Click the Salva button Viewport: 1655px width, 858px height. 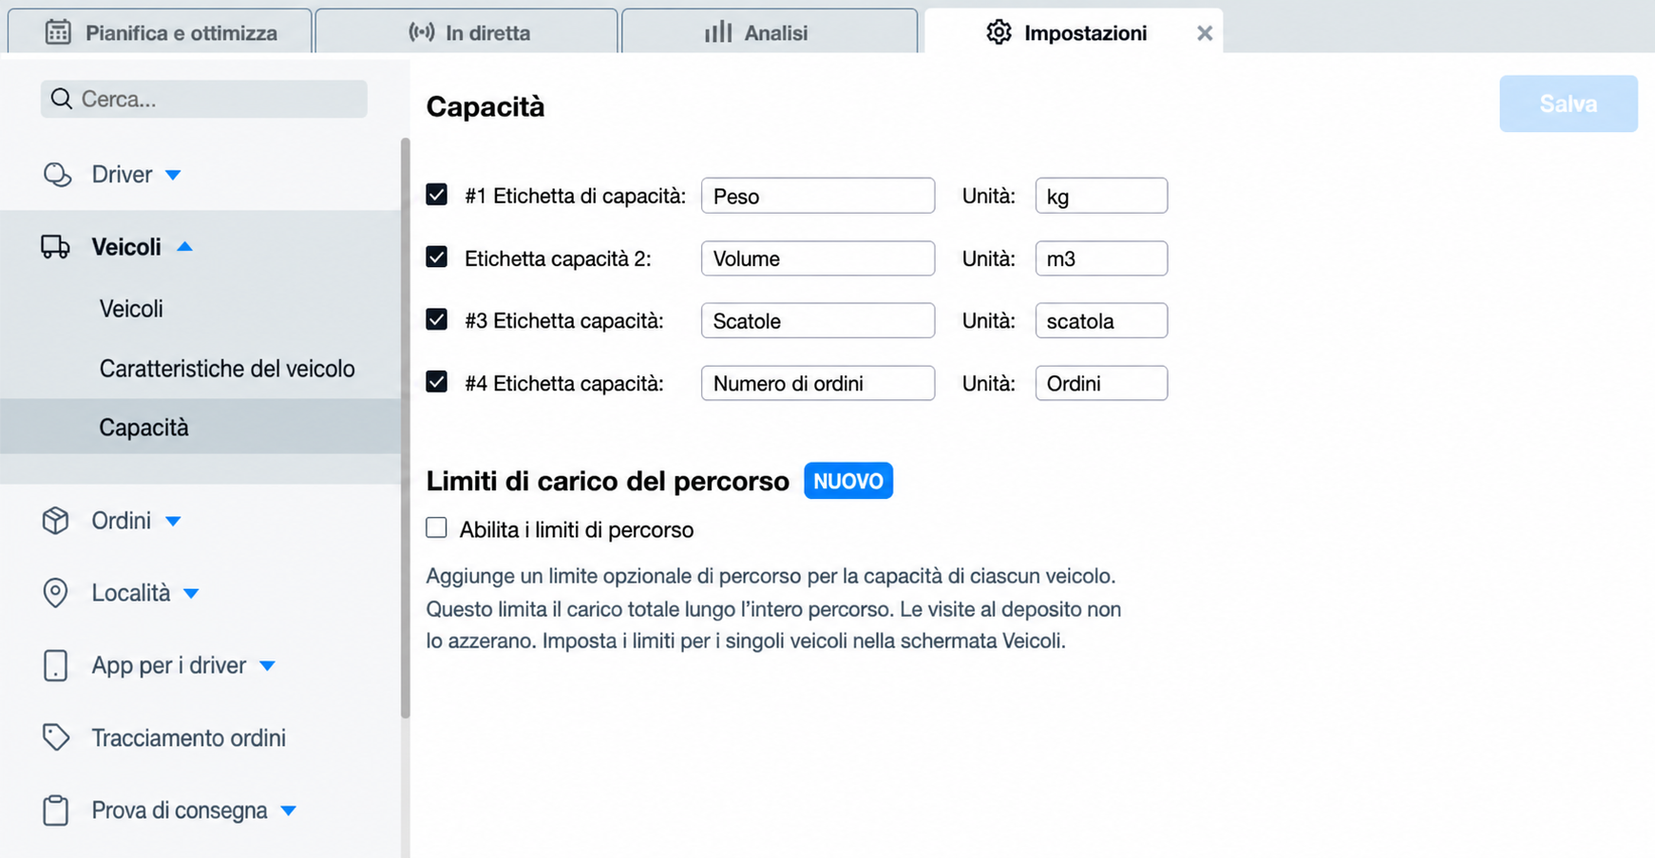(1568, 104)
